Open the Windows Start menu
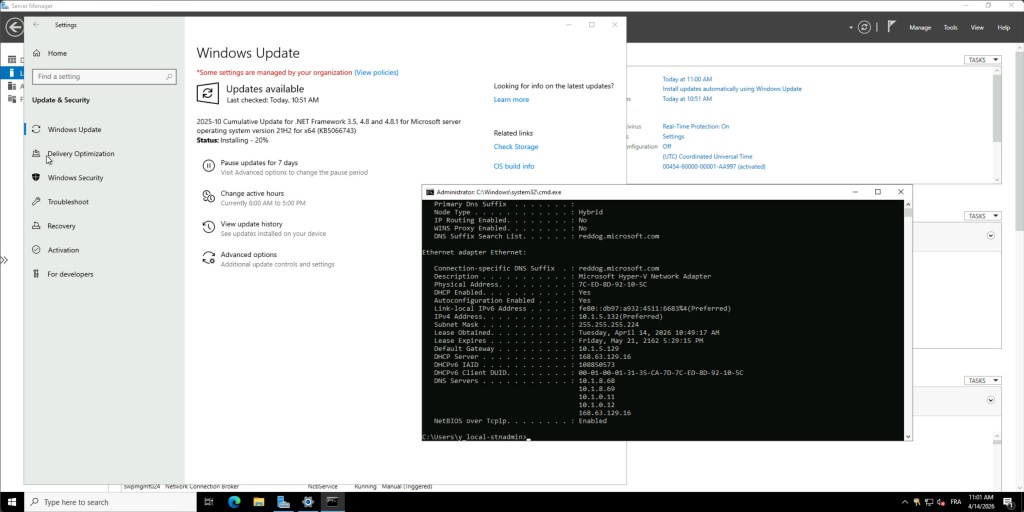 click(12, 501)
